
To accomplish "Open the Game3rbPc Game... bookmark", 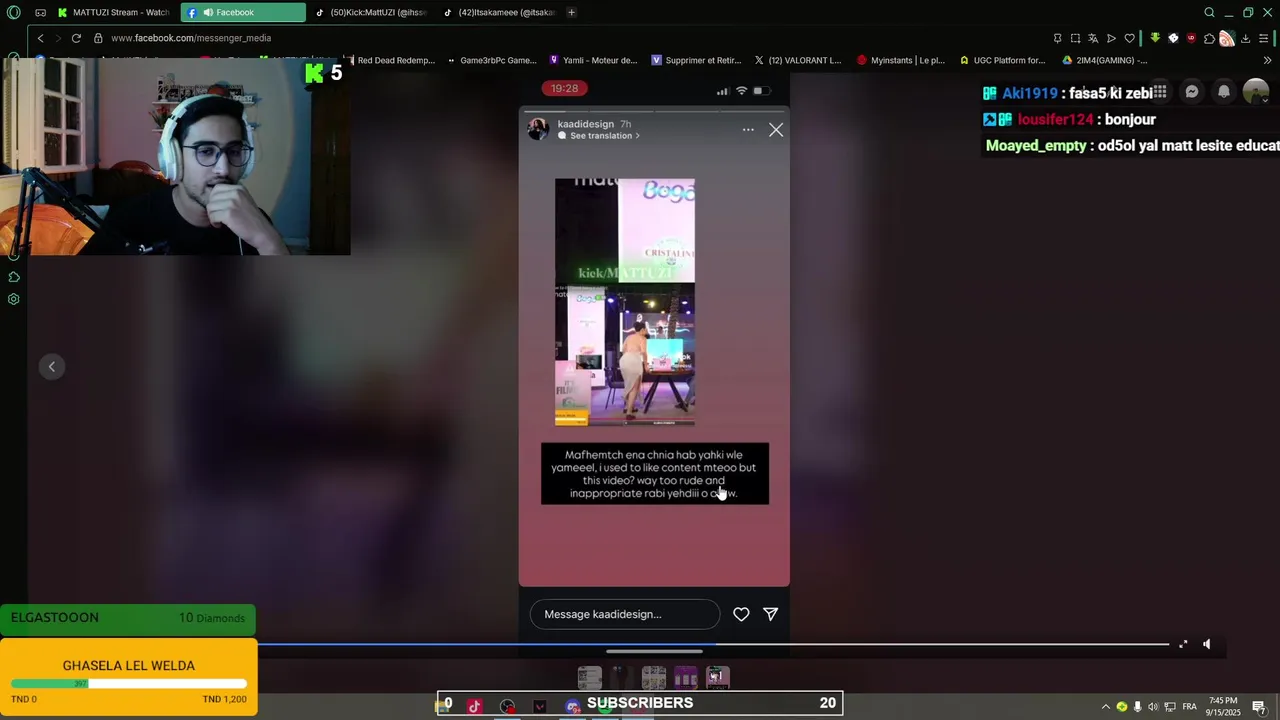I will coord(492,60).
